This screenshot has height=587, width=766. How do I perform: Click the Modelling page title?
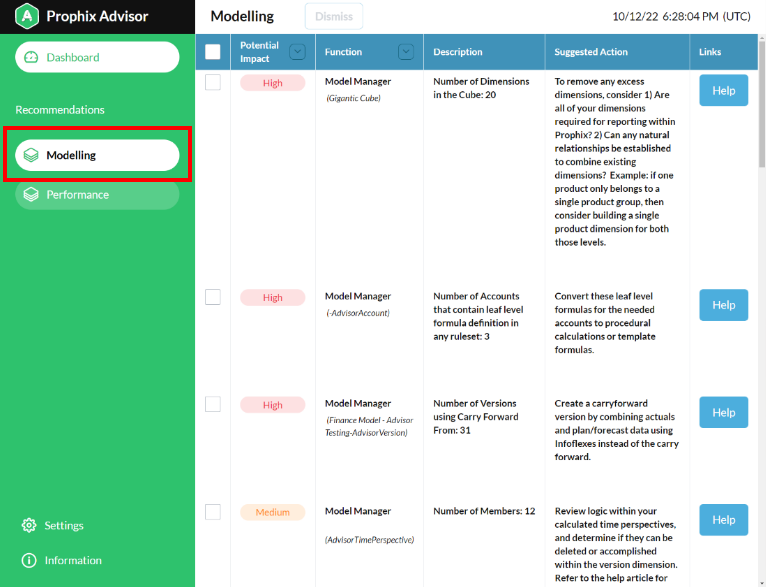tap(242, 17)
